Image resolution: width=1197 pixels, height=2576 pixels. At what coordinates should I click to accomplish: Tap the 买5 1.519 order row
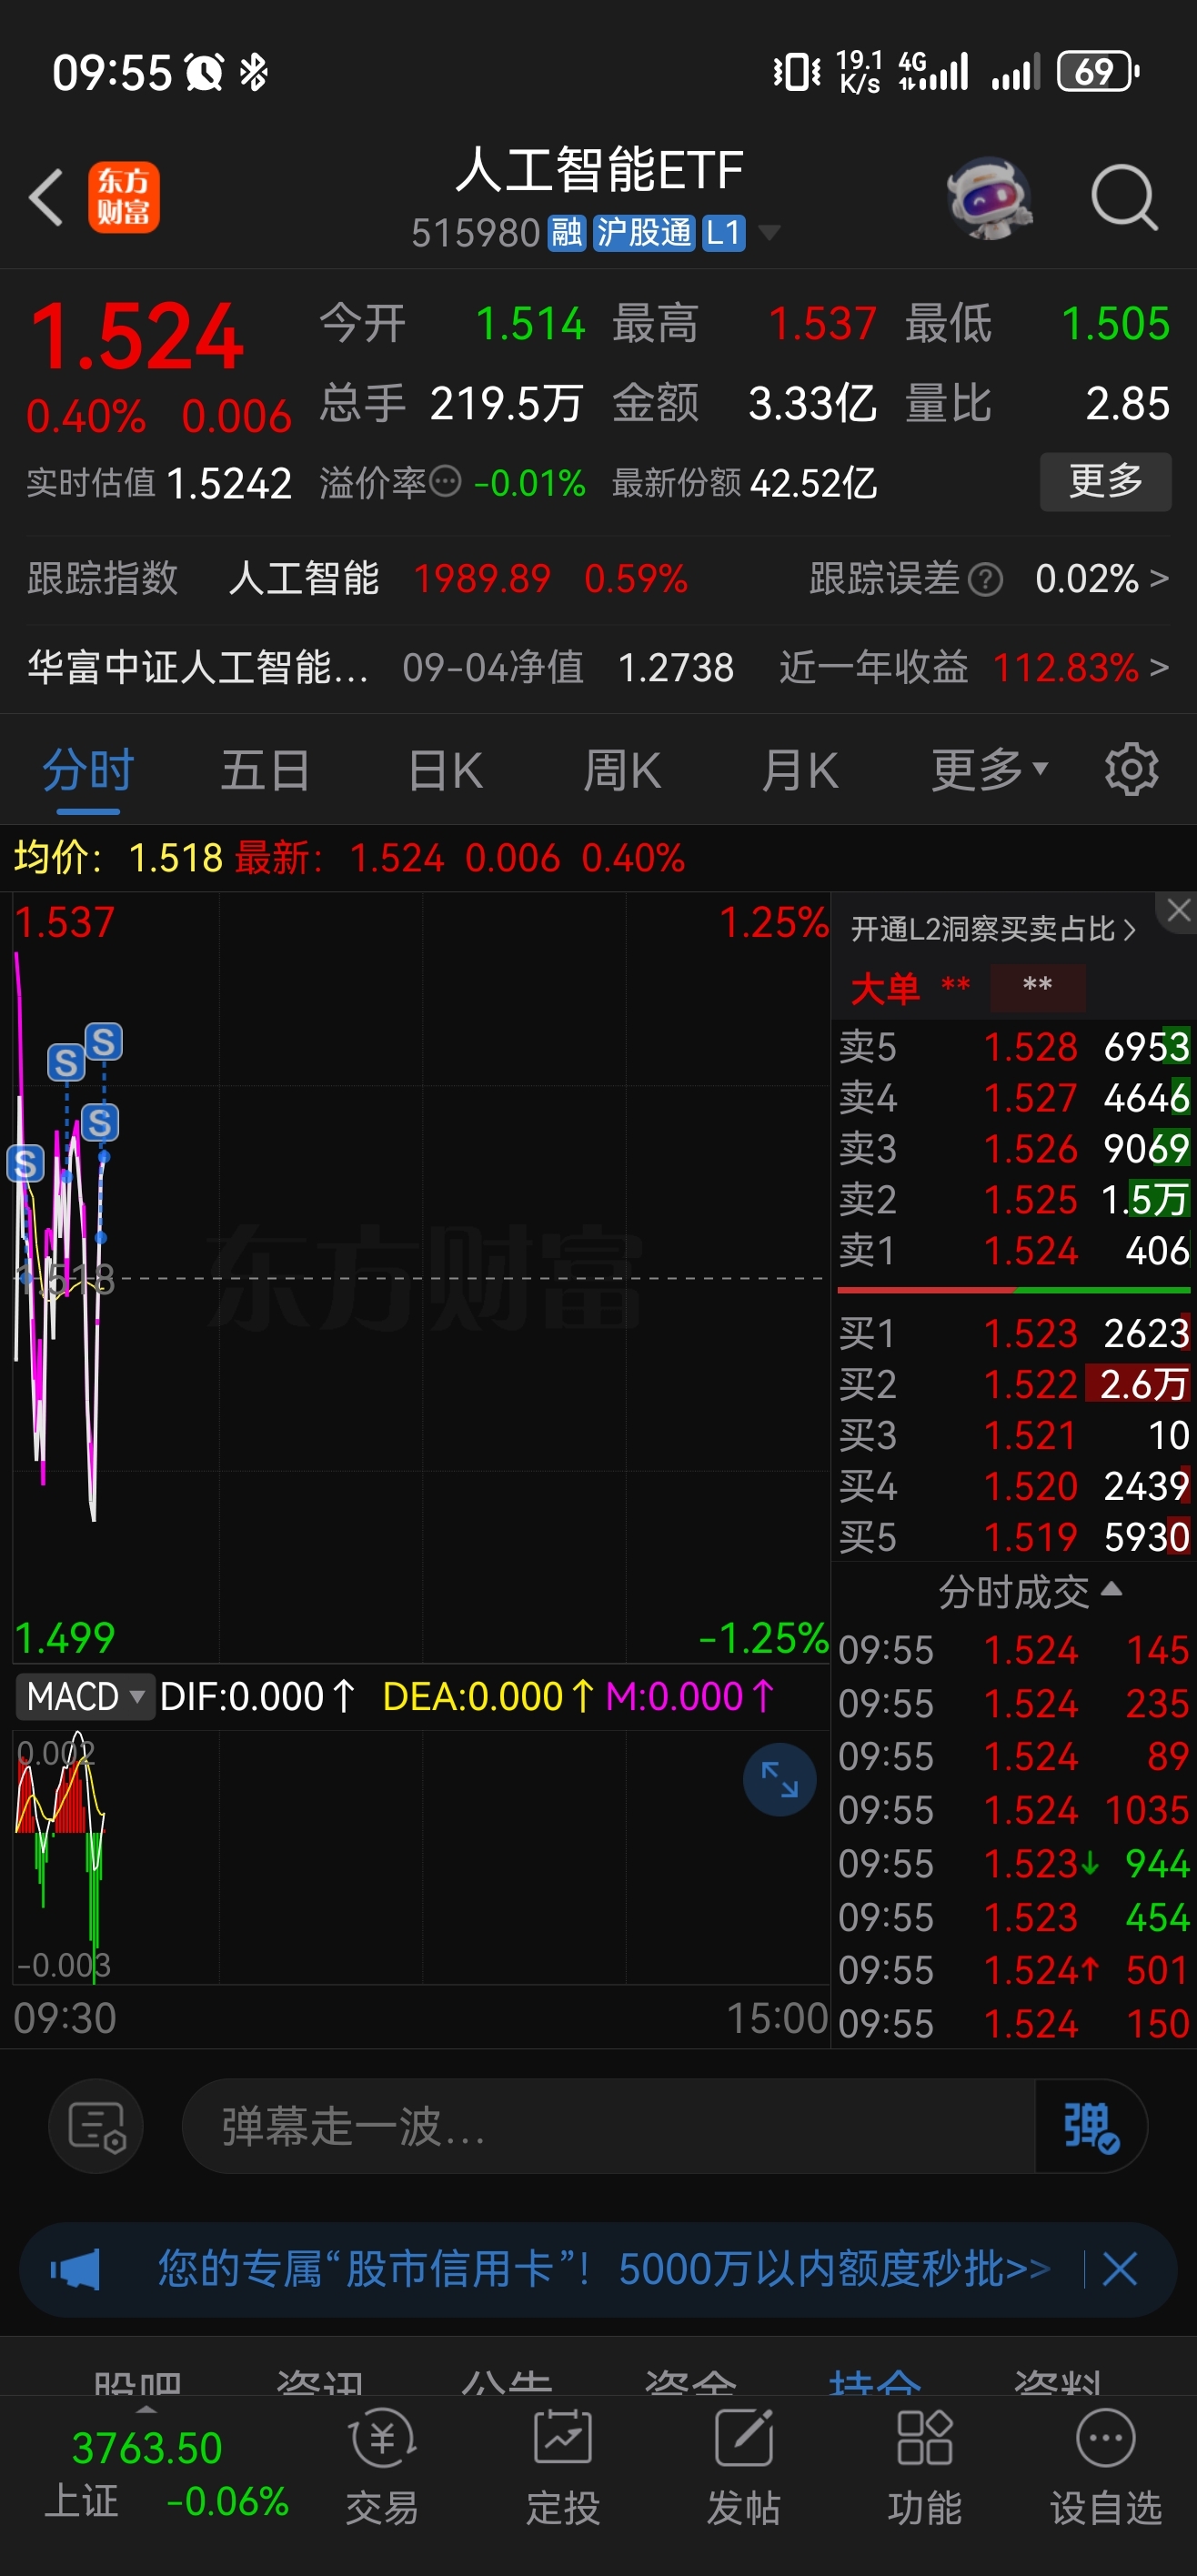tap(1013, 1537)
